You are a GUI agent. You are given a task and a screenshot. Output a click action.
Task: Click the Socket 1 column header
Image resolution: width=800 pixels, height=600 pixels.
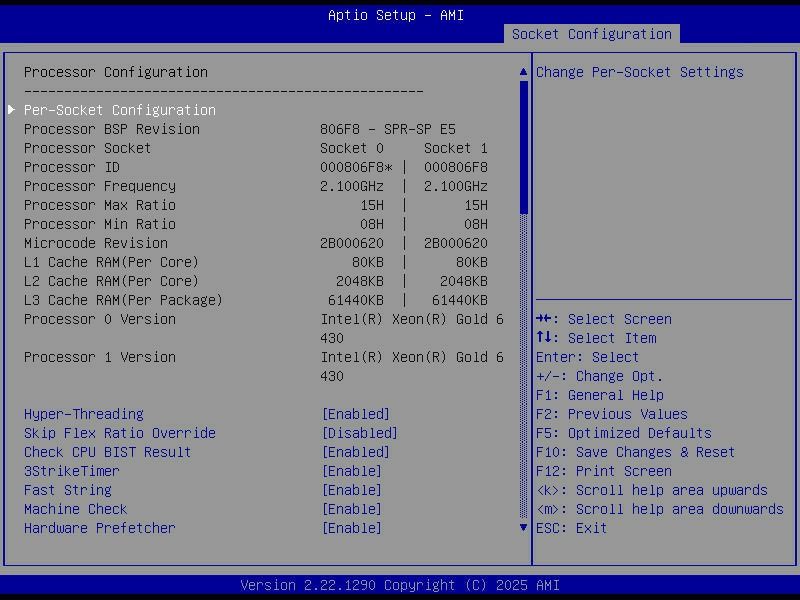(x=456, y=148)
